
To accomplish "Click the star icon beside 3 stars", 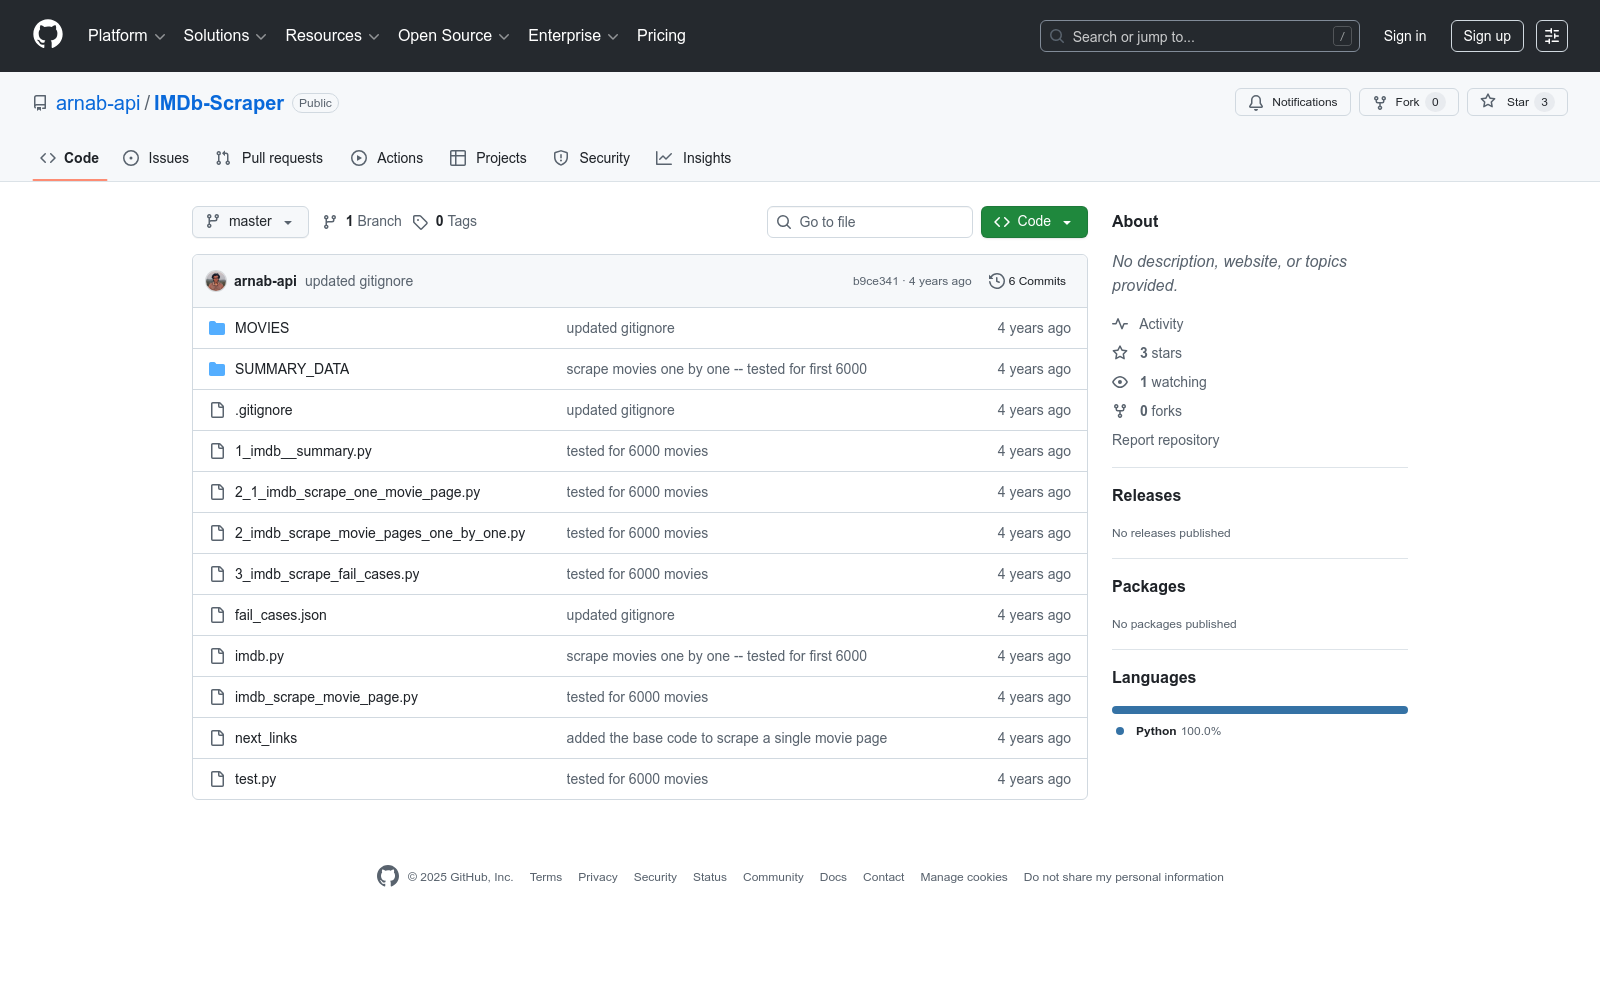I will [1120, 353].
